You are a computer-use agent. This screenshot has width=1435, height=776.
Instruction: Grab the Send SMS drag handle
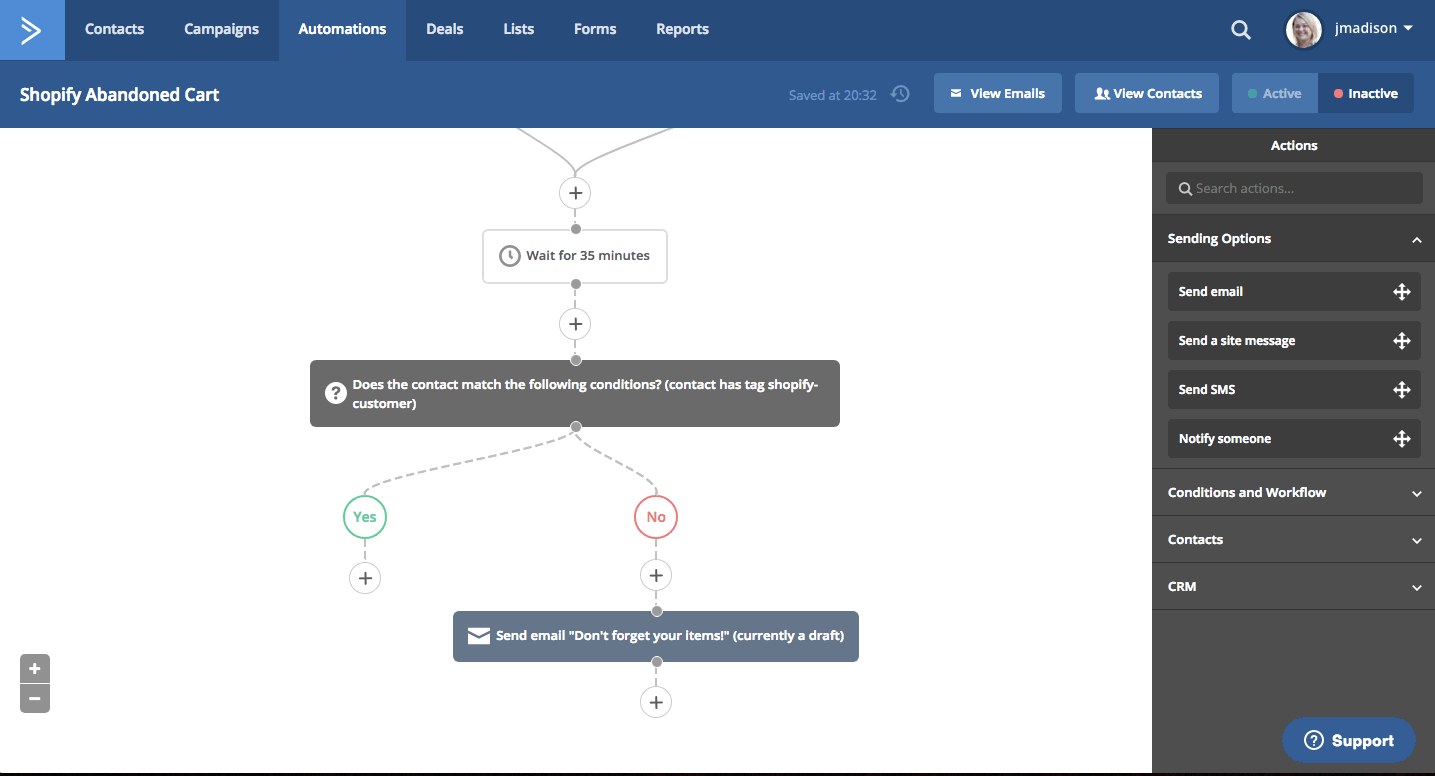[x=1401, y=390]
